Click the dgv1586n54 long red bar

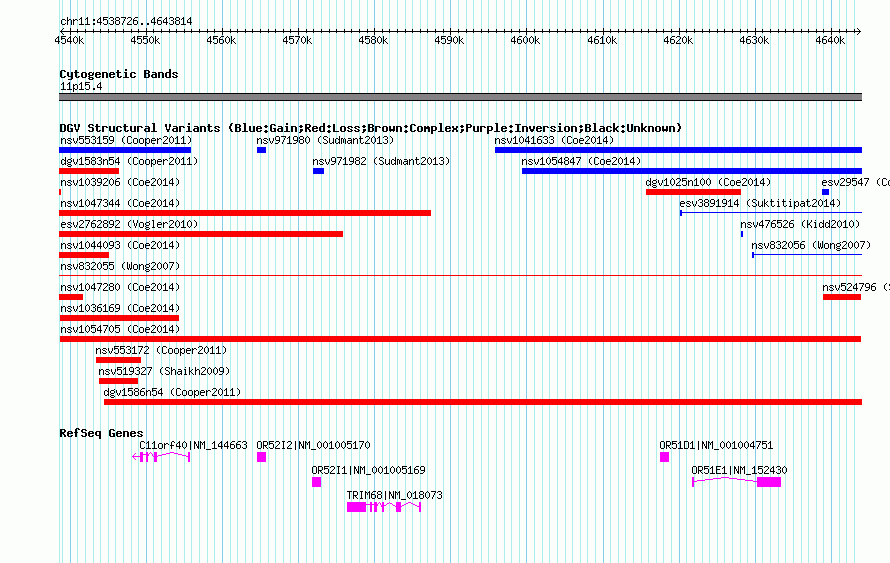[x=483, y=402]
